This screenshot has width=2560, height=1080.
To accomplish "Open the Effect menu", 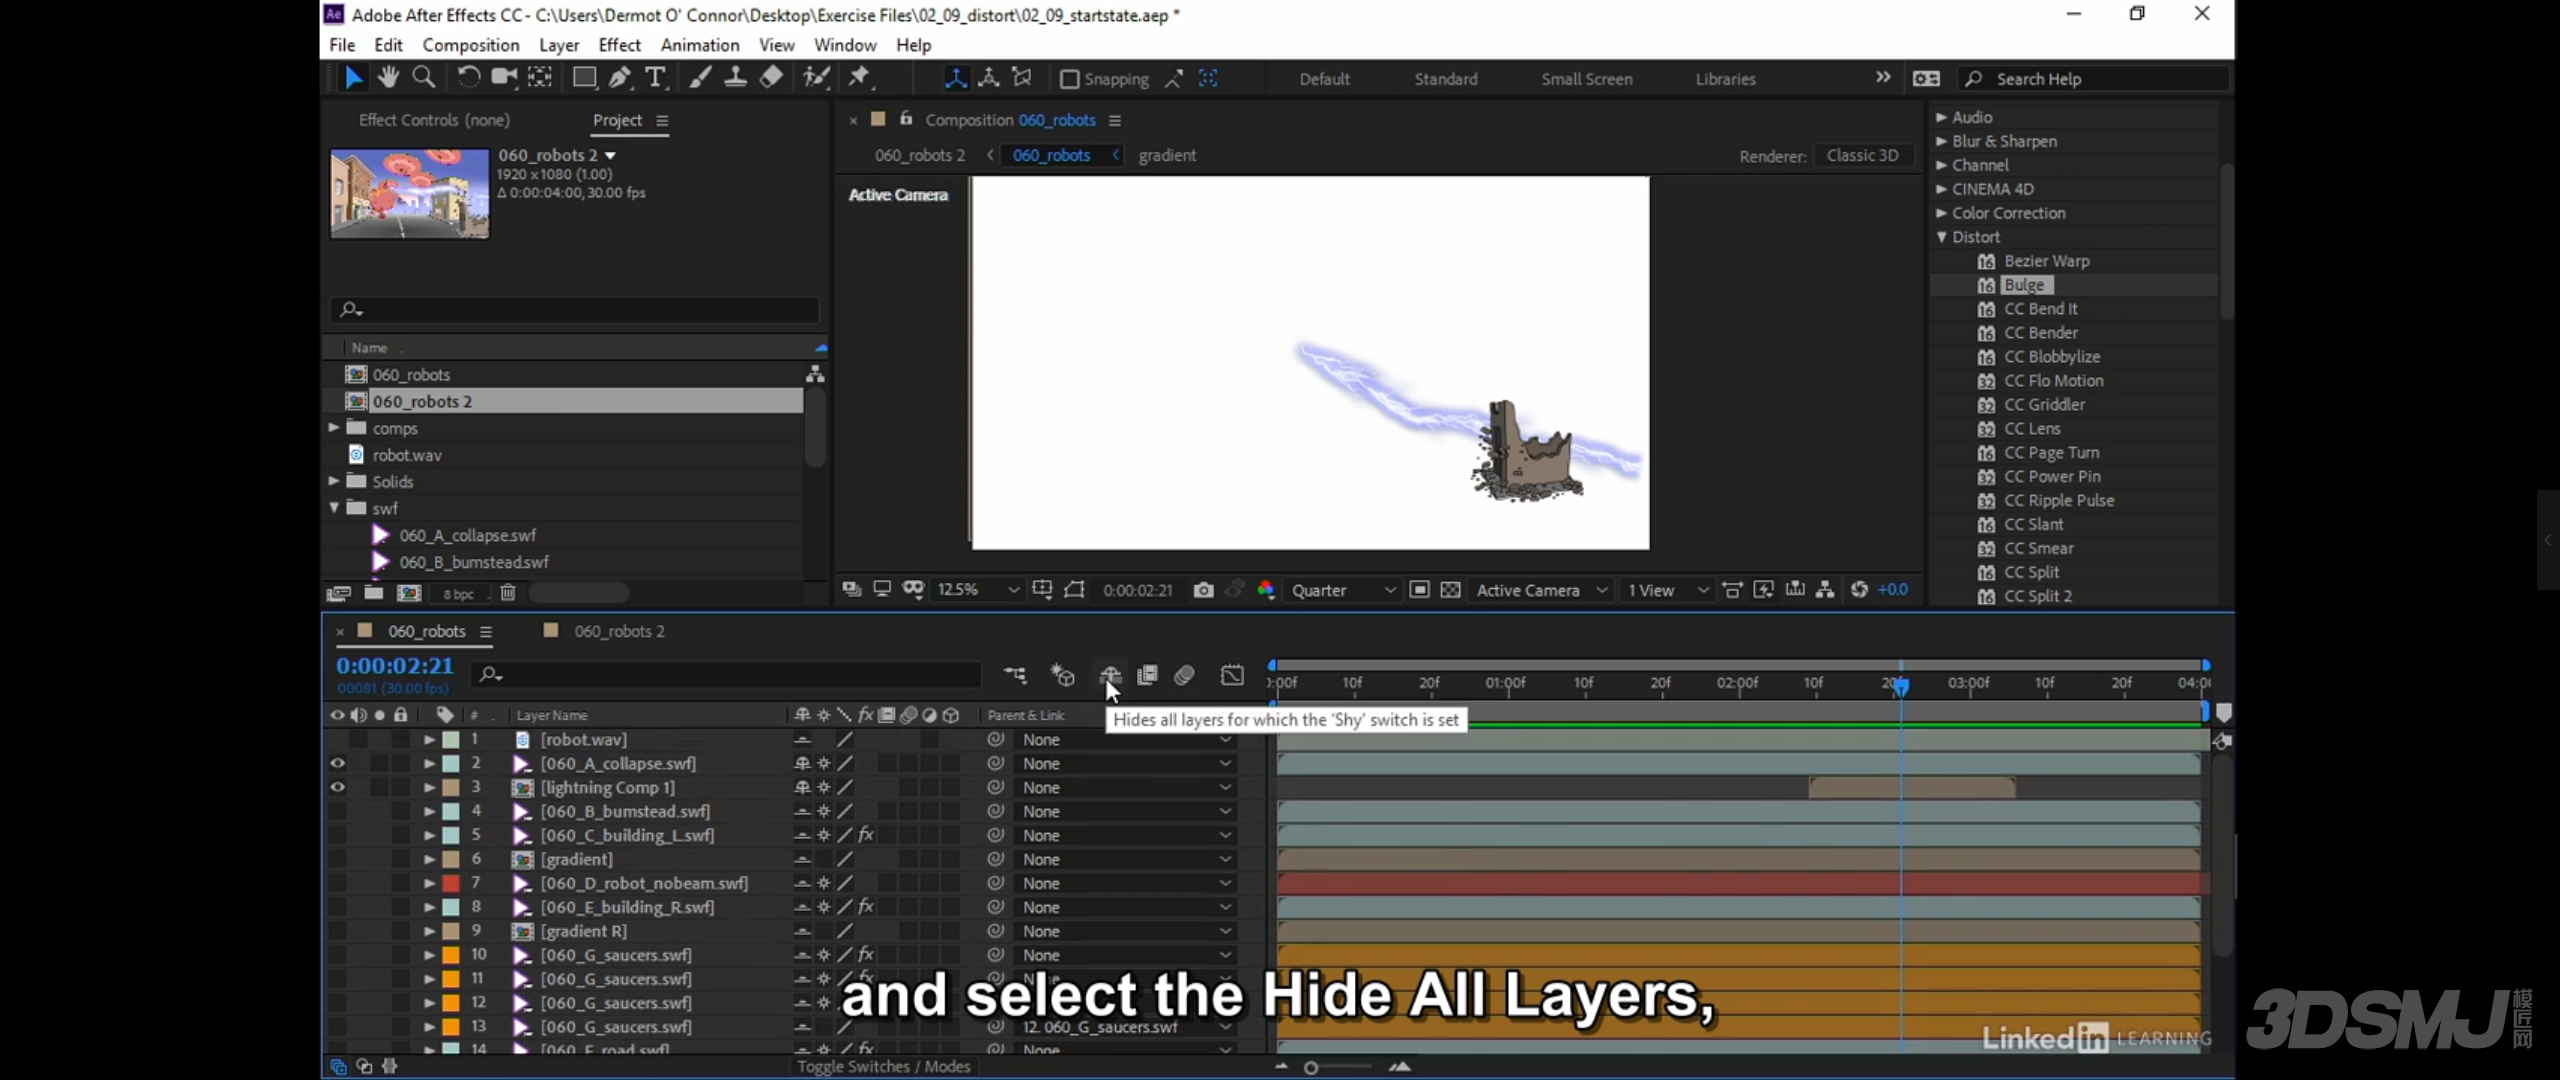I will point(619,45).
